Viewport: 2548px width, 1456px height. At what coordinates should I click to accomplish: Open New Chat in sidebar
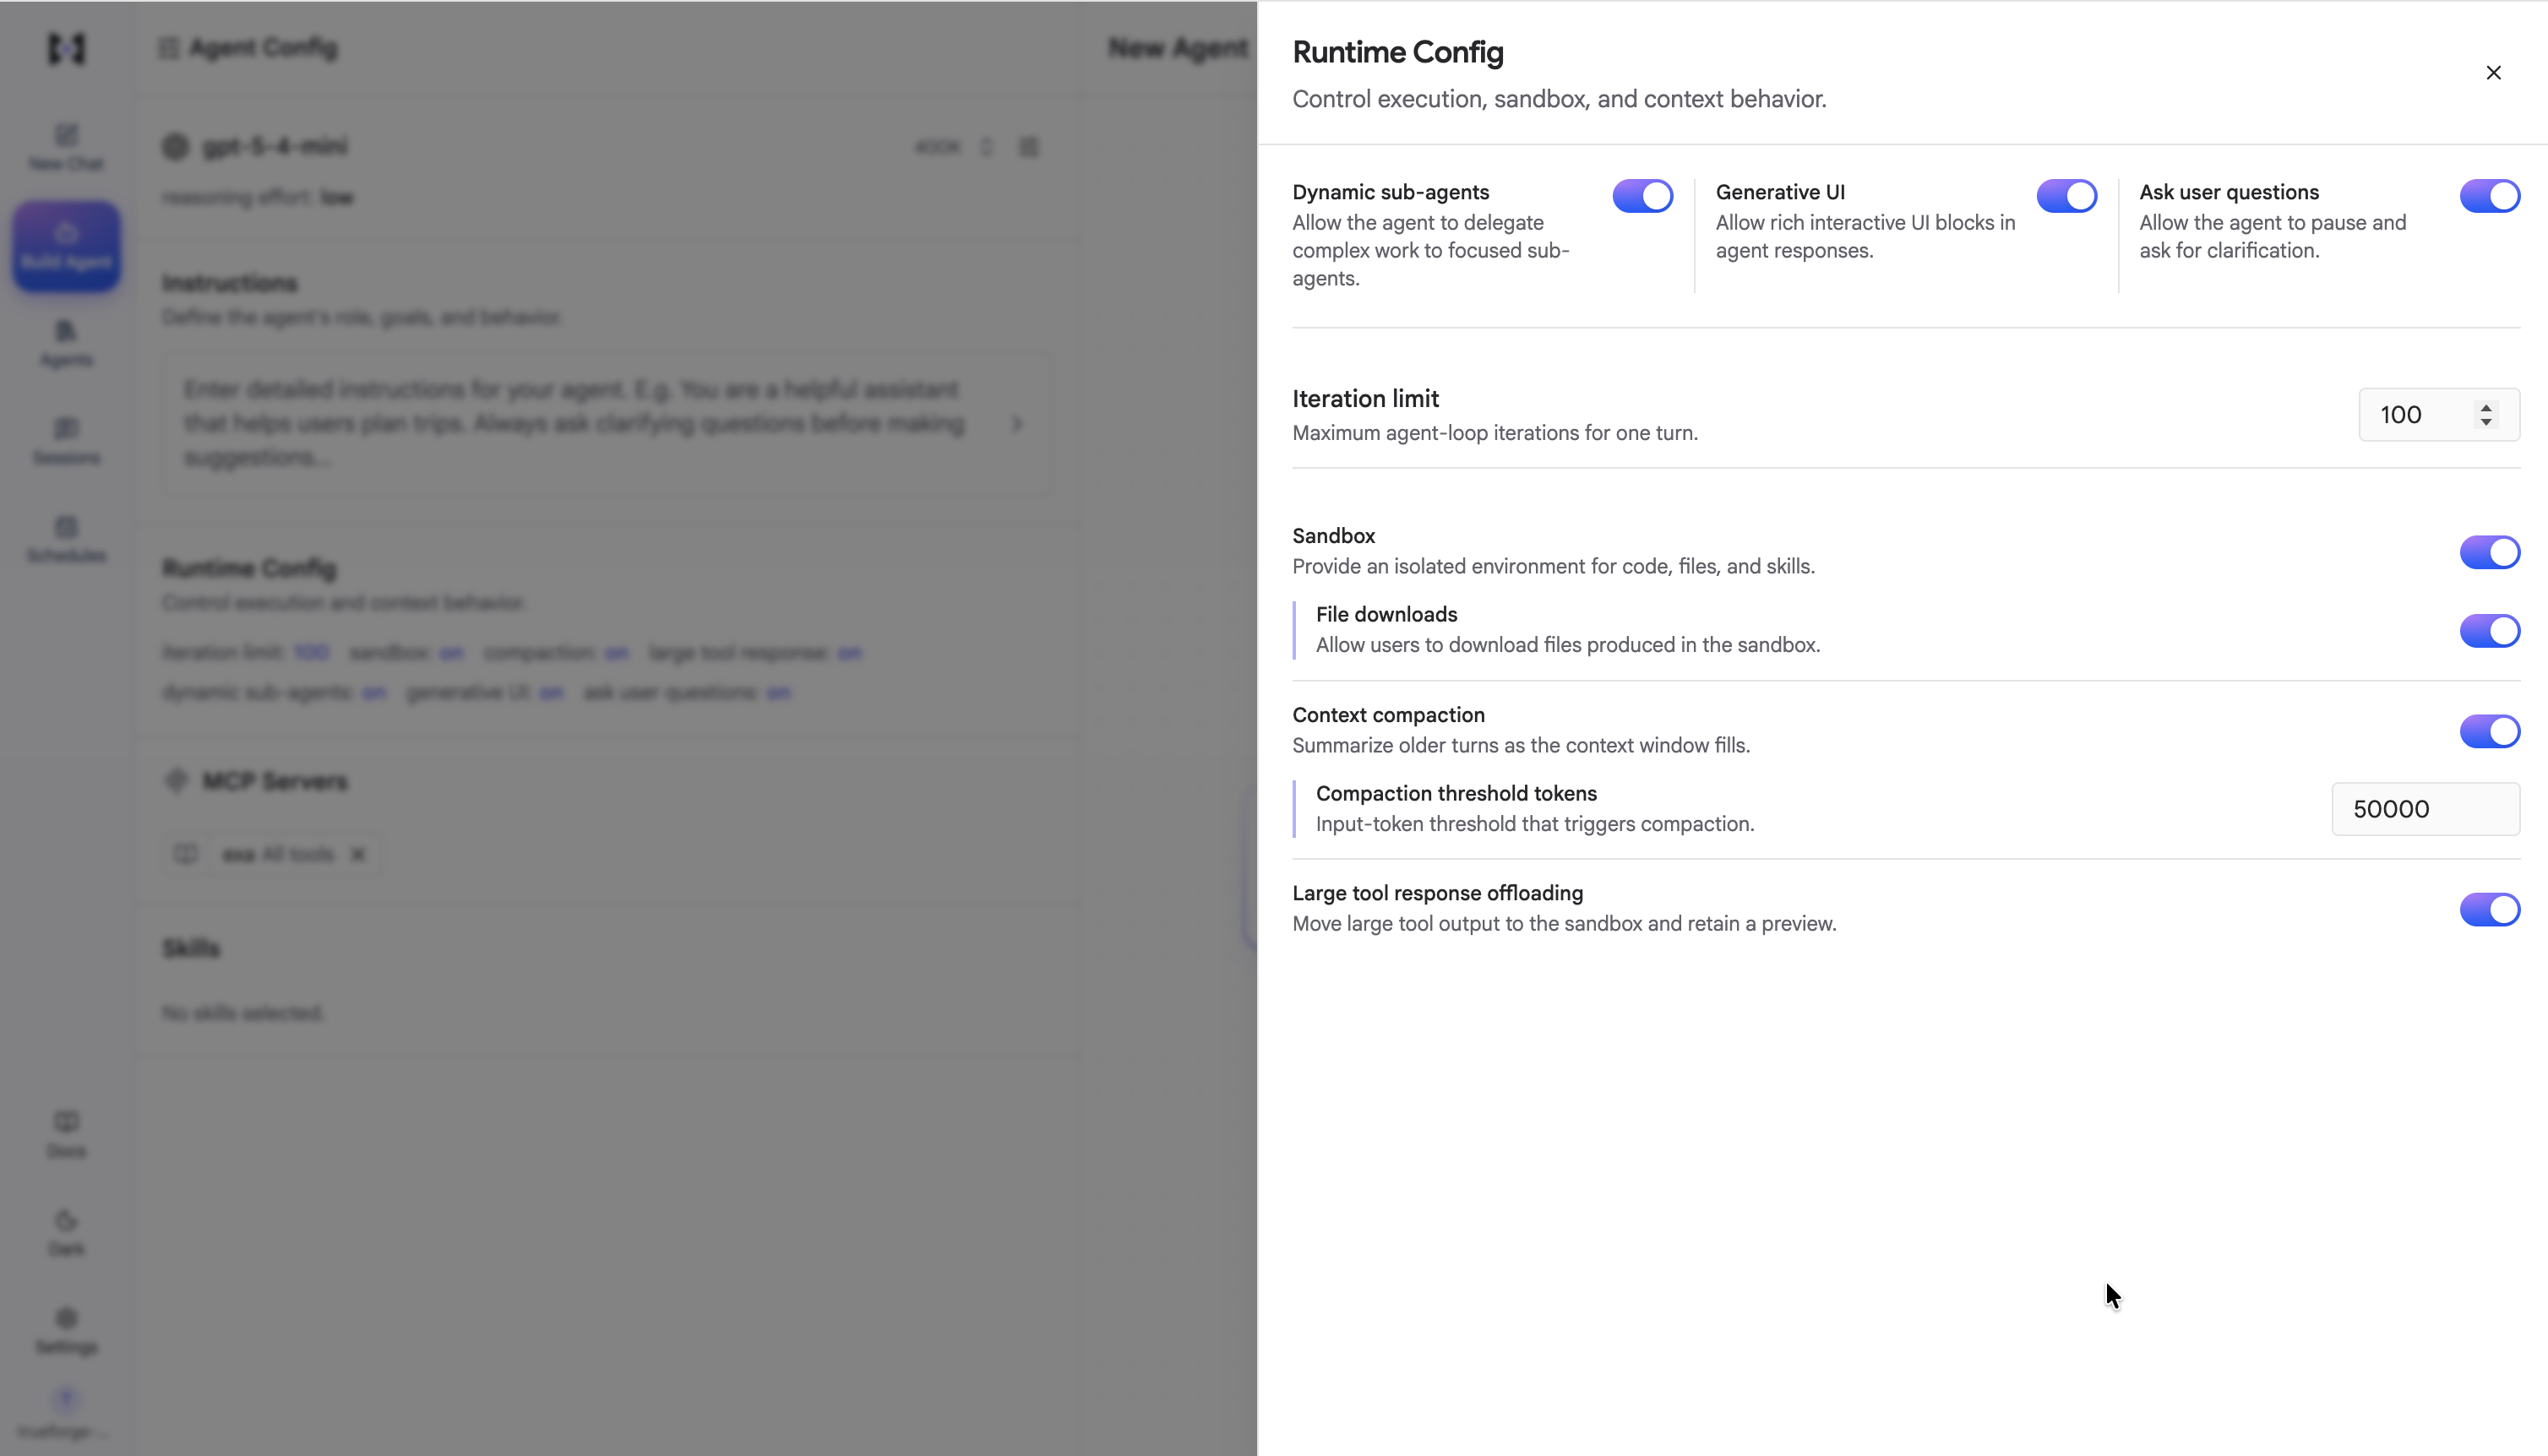66,148
